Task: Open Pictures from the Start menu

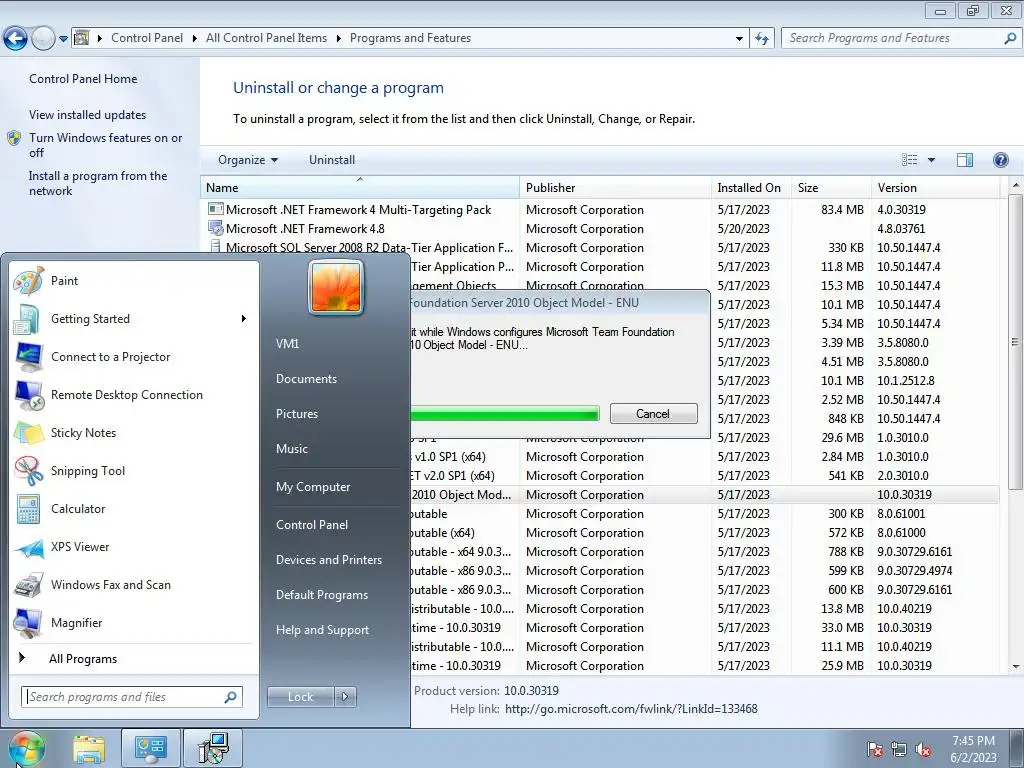Action: pyautogui.click(x=296, y=414)
